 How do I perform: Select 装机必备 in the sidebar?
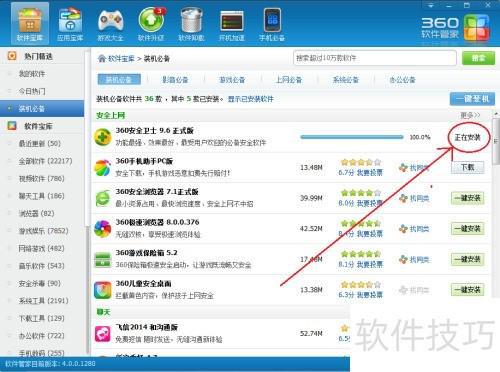42,108
